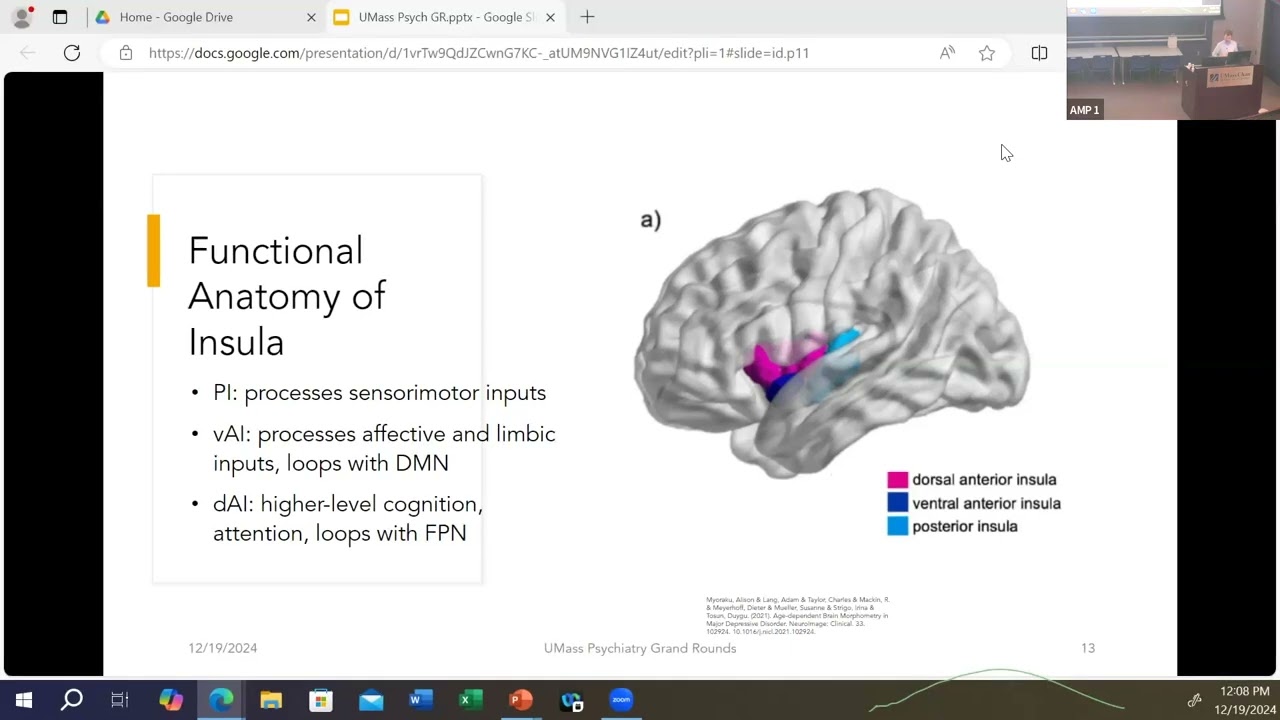Launch Word from the taskbar

coord(421,700)
